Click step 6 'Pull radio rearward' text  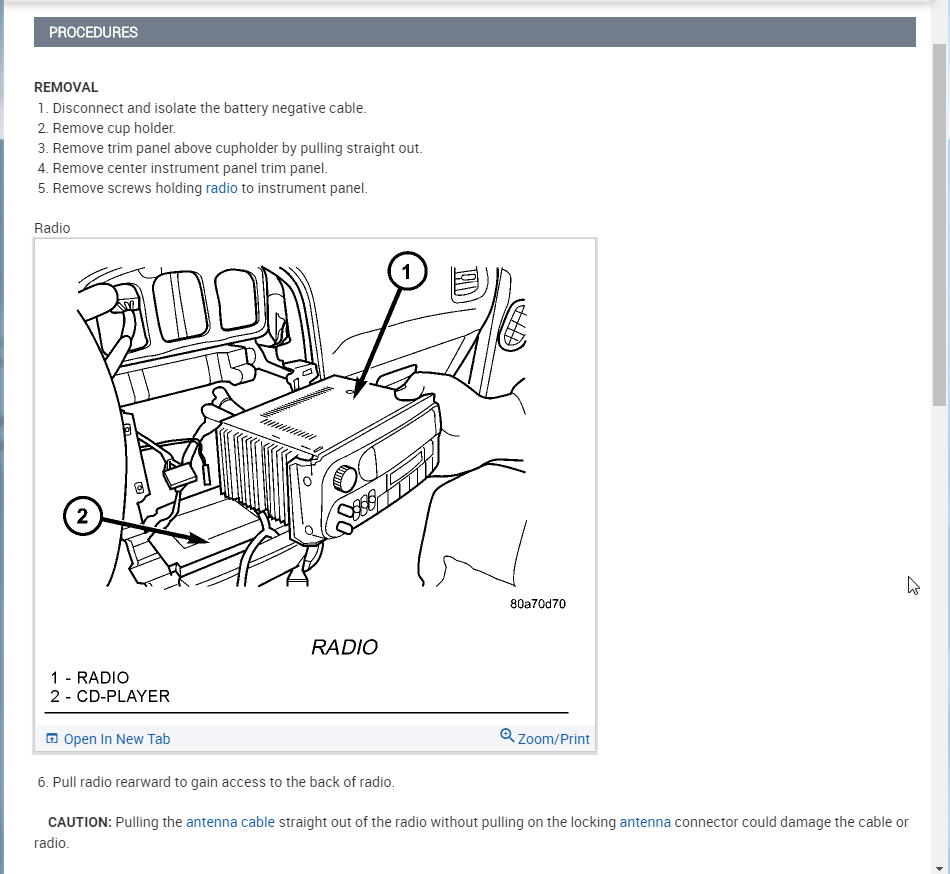[x=224, y=782]
